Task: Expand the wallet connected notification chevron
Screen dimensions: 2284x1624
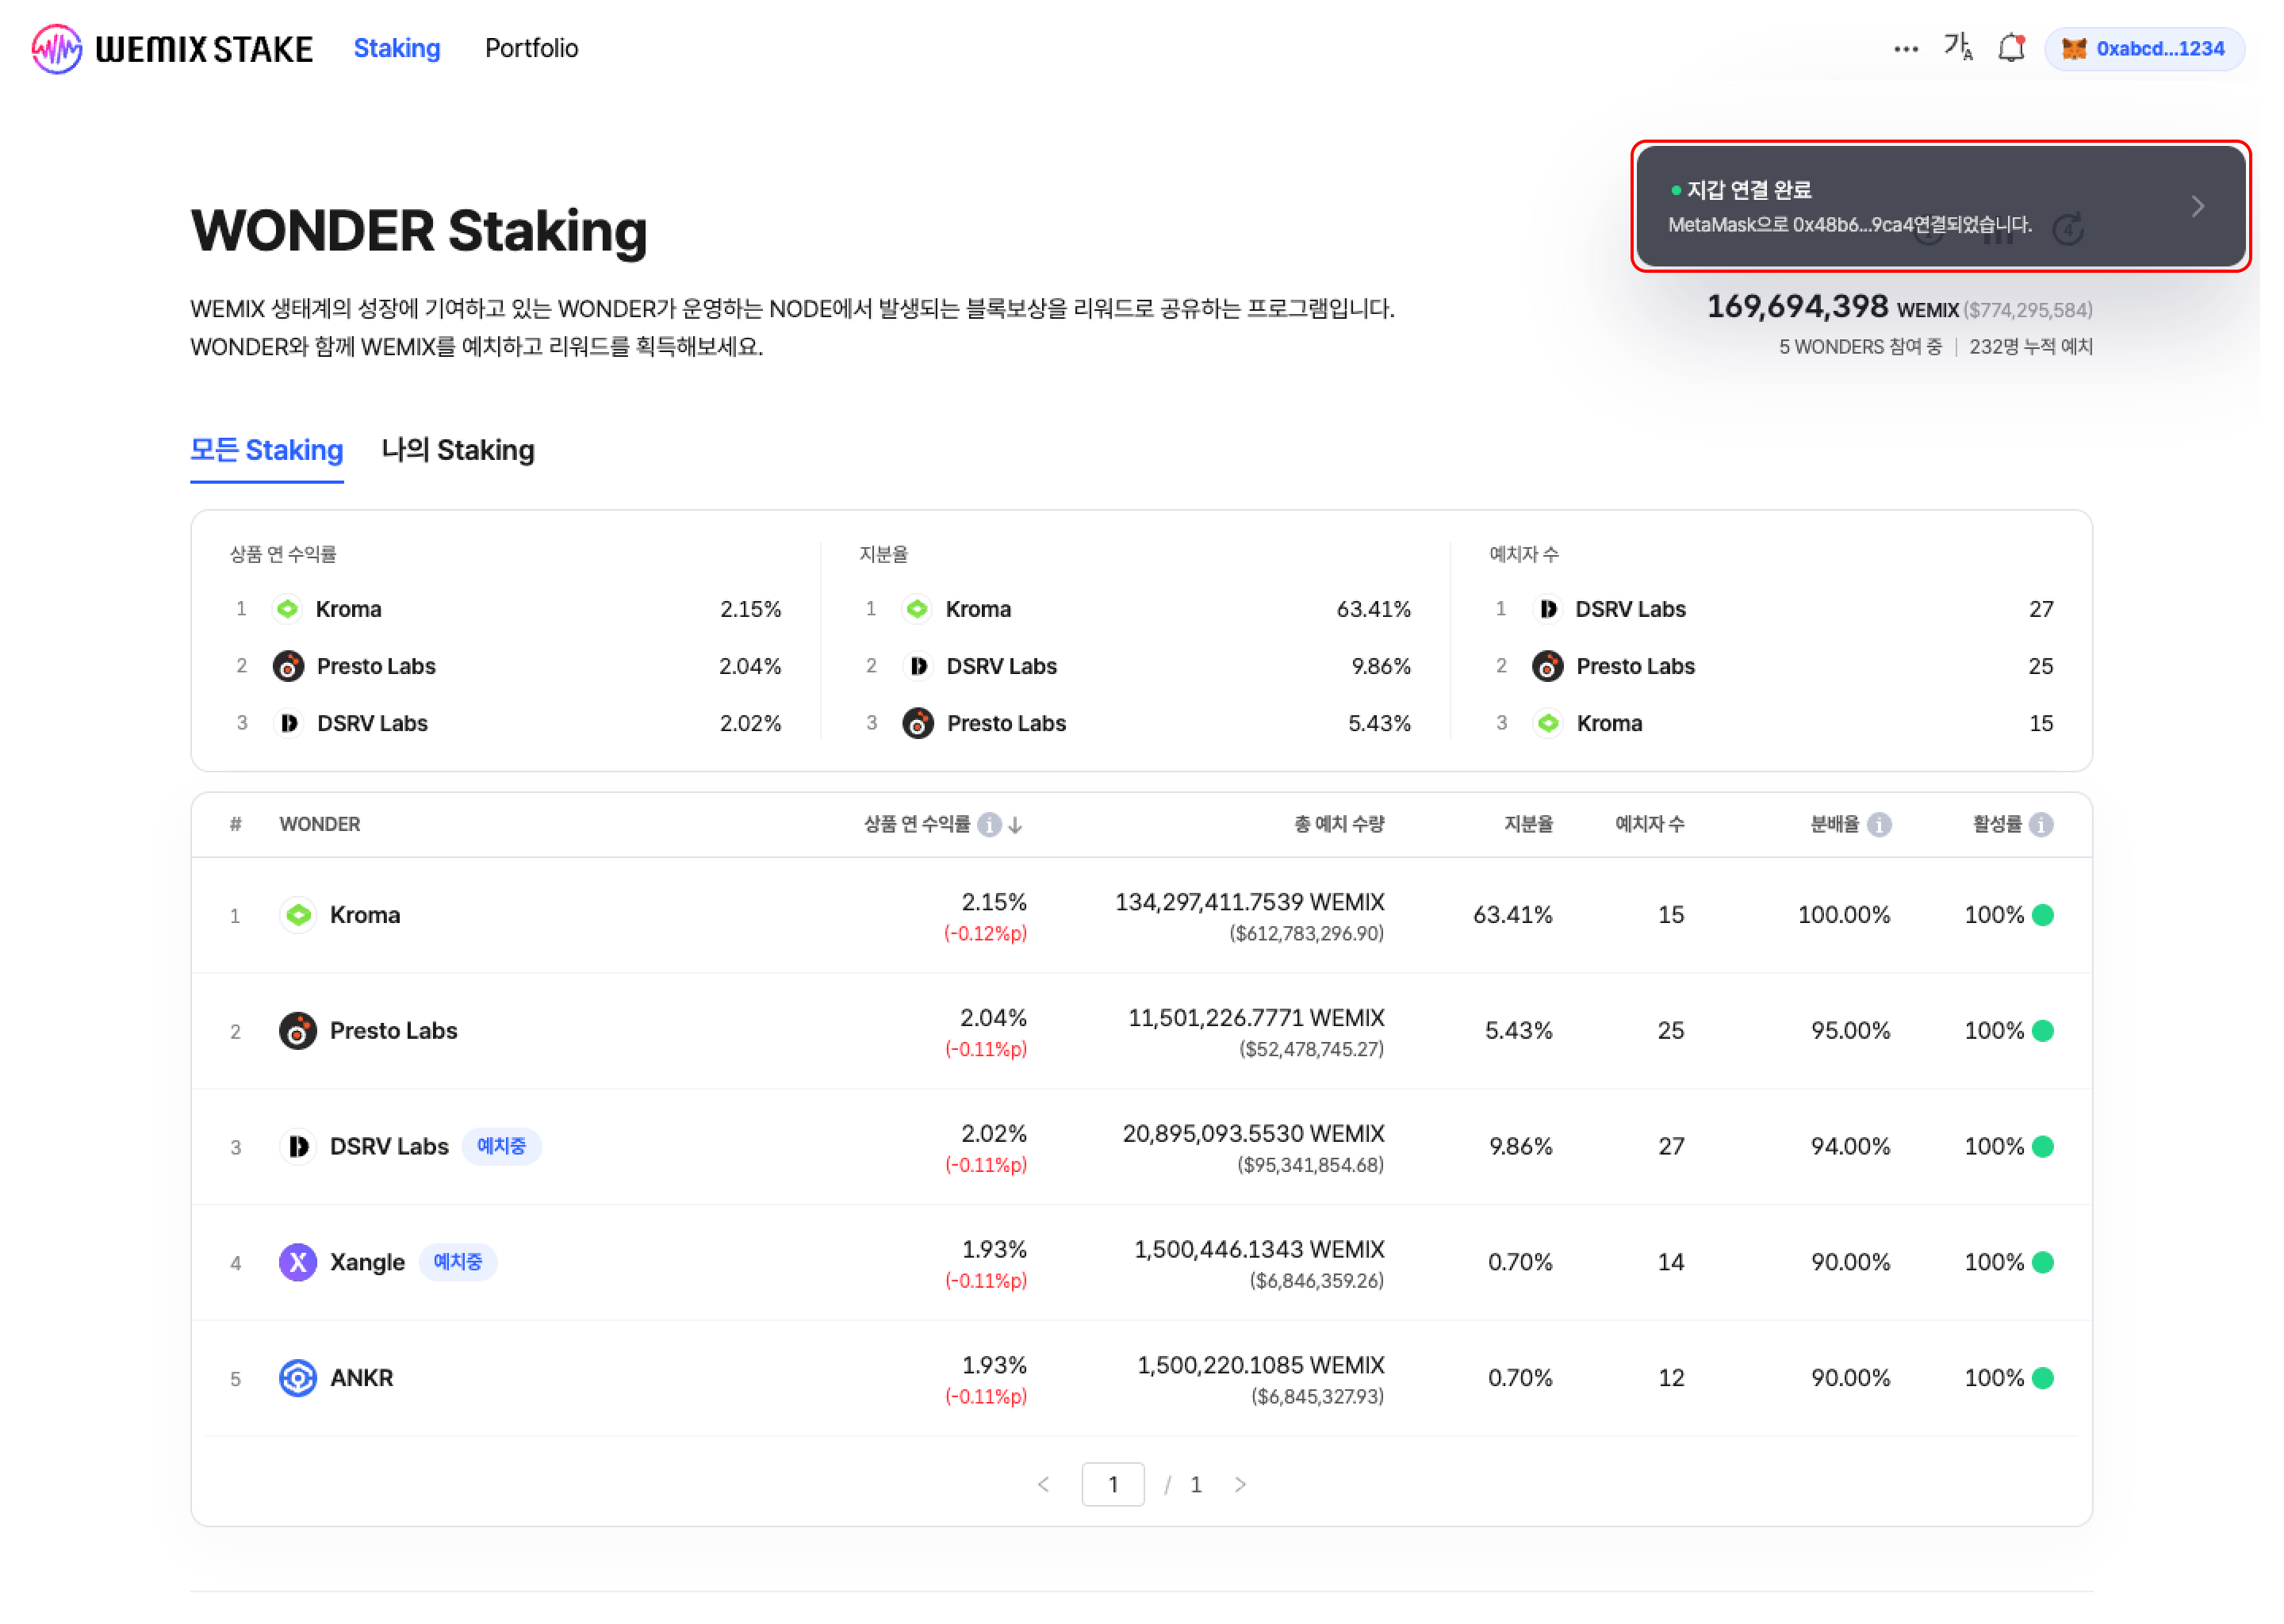Action: coord(2197,206)
